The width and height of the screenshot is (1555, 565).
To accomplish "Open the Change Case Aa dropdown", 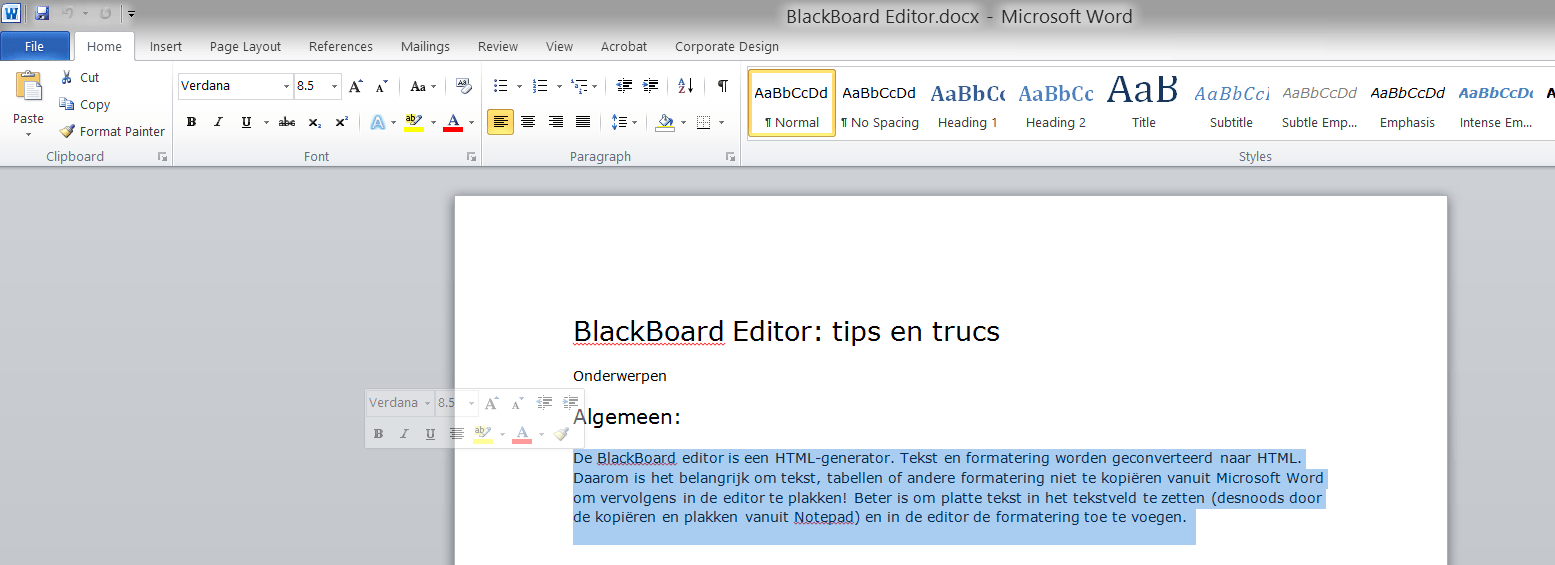I will [x=422, y=86].
